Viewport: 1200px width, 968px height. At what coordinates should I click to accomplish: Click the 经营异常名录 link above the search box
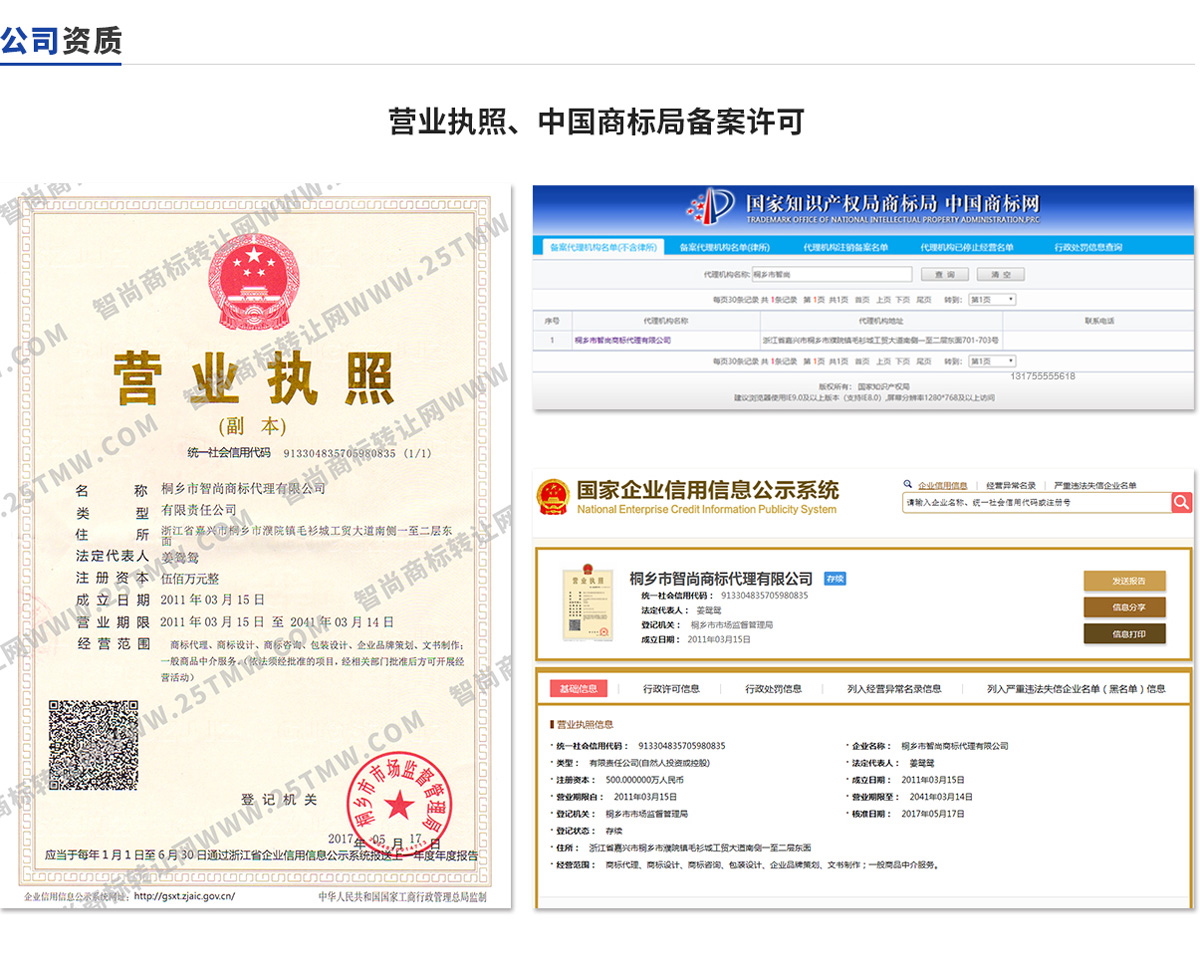pos(1011,485)
